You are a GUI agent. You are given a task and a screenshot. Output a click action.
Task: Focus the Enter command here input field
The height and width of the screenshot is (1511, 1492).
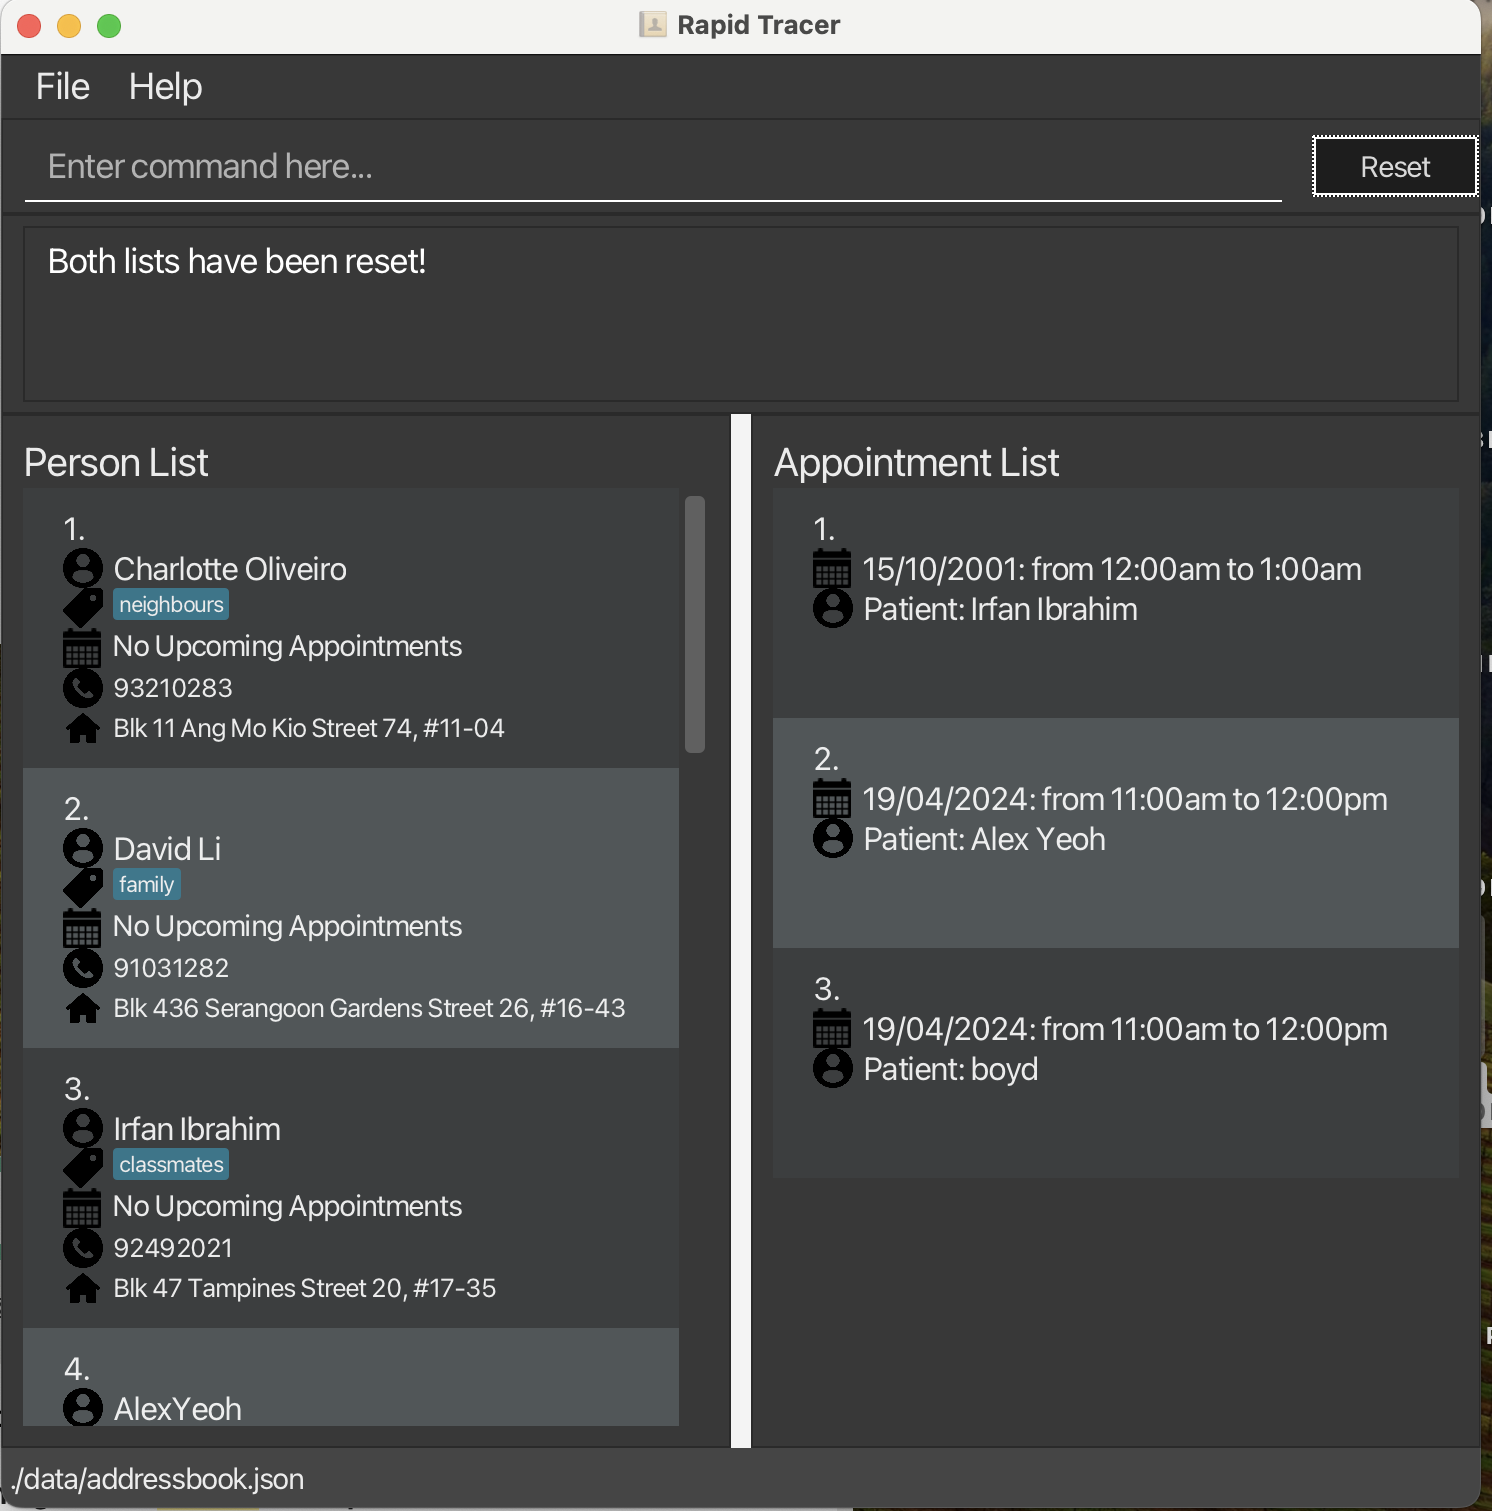(653, 167)
